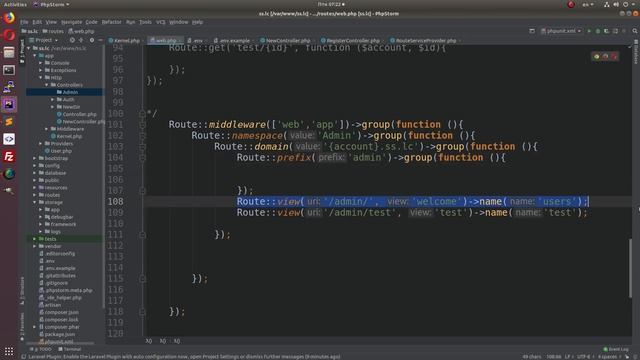Open the Structure side tool window
640x360 pixels.
click(22, 291)
